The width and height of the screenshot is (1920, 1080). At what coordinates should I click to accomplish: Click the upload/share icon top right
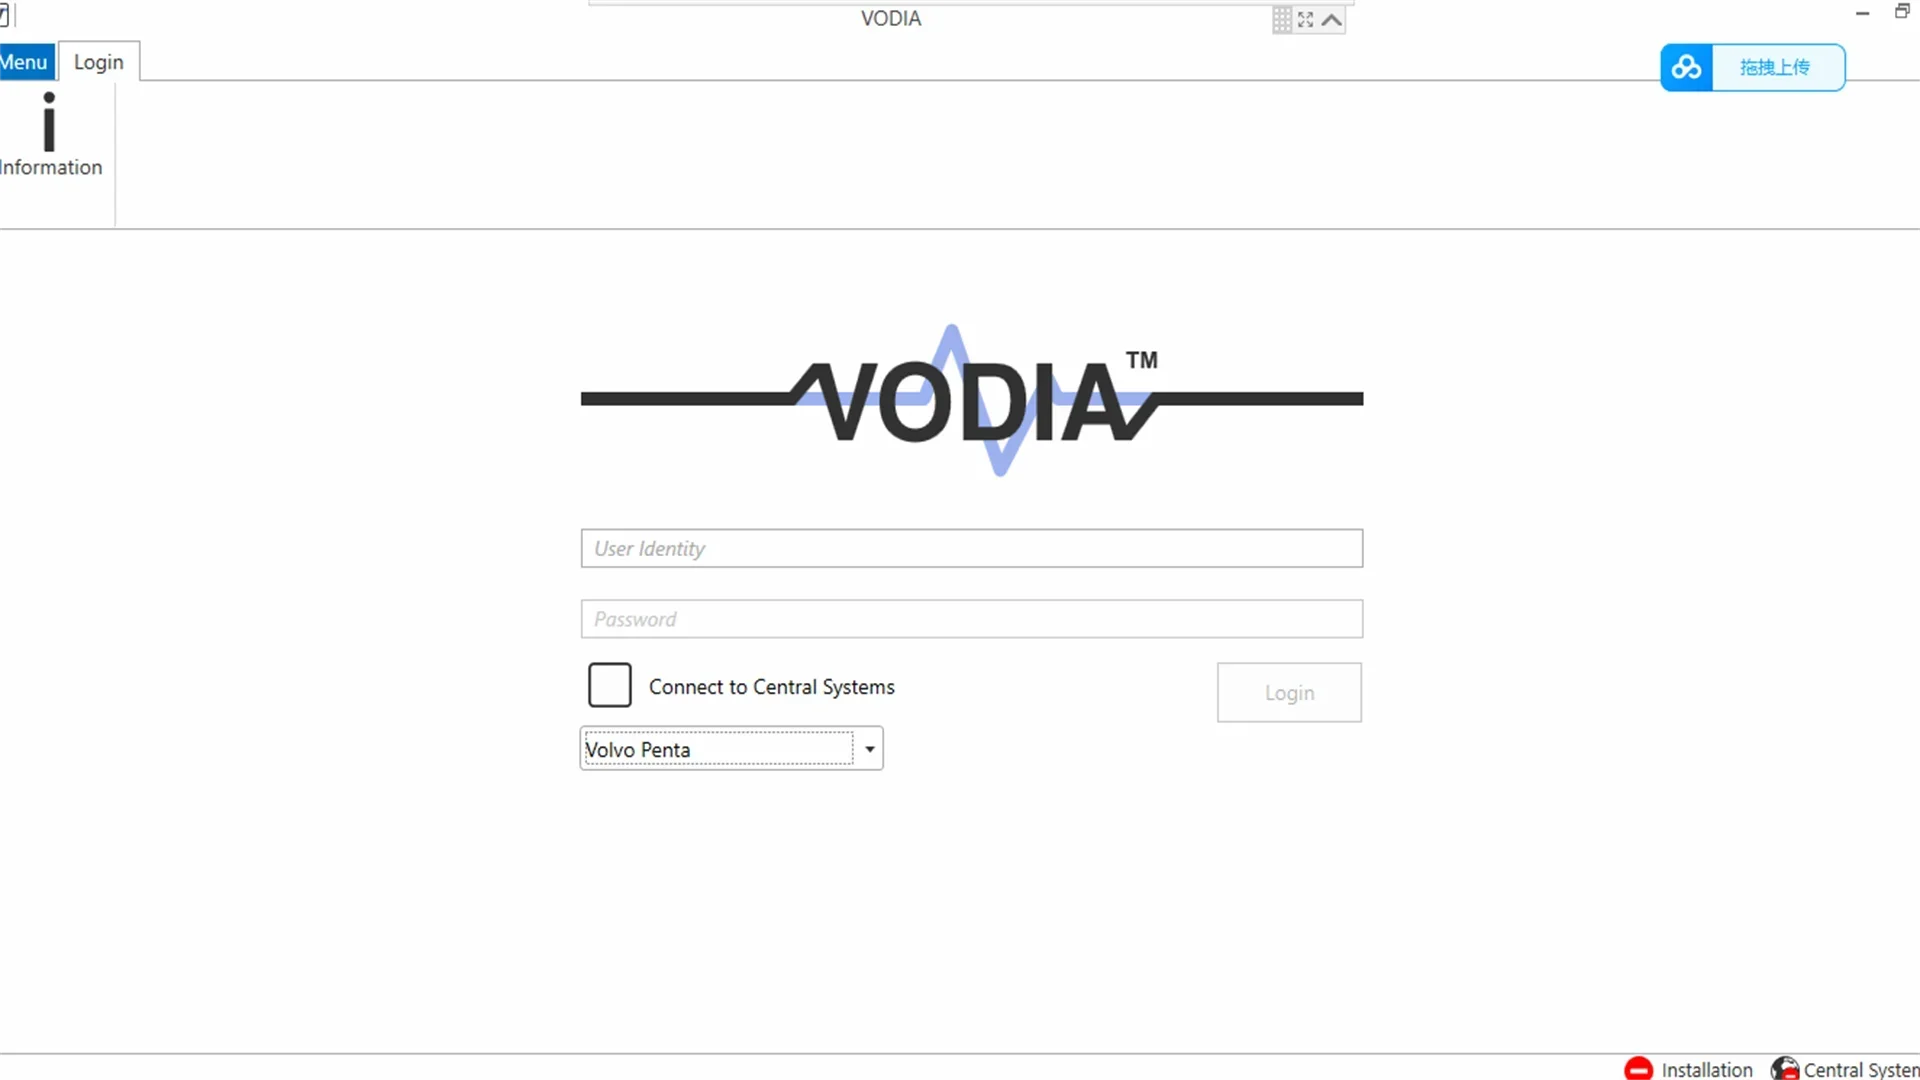[1685, 67]
